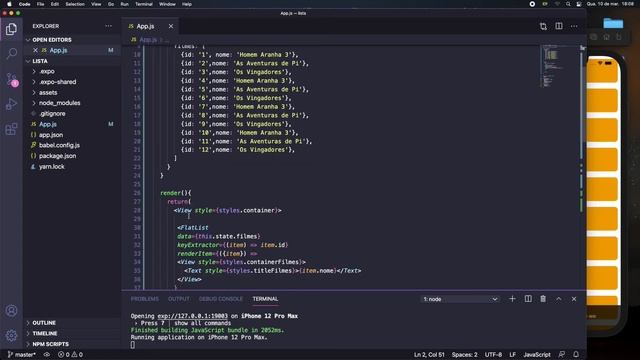Click errors and warnings count in status bar
Viewport: 640px width, 360px height.
(70, 355)
